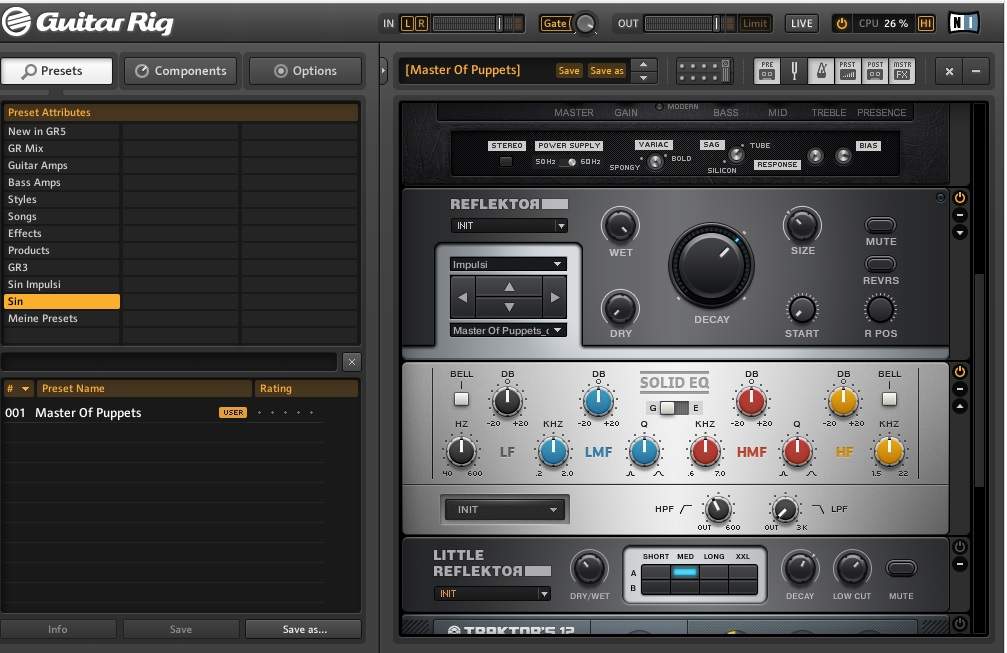The width and height of the screenshot is (1007, 653).
Task: Toggle the Solid EQ power button
Action: (x=959, y=372)
